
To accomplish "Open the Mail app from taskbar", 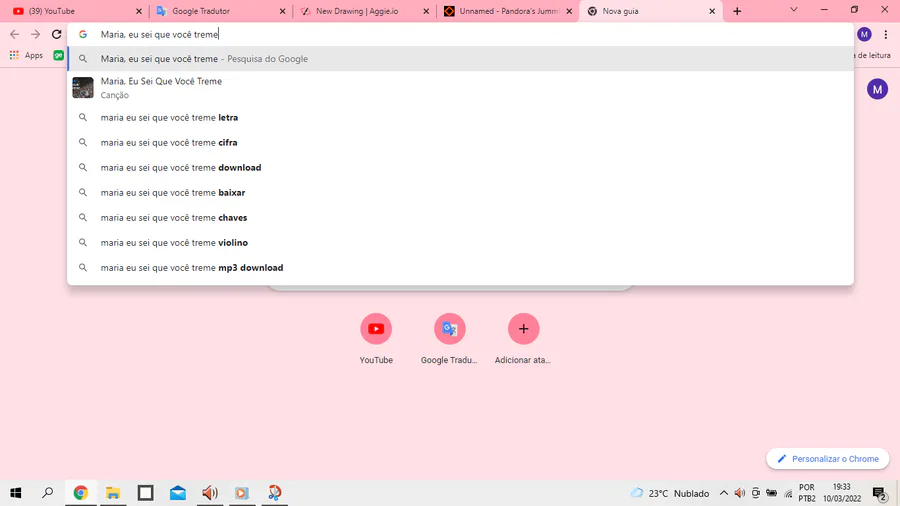I will 177,493.
